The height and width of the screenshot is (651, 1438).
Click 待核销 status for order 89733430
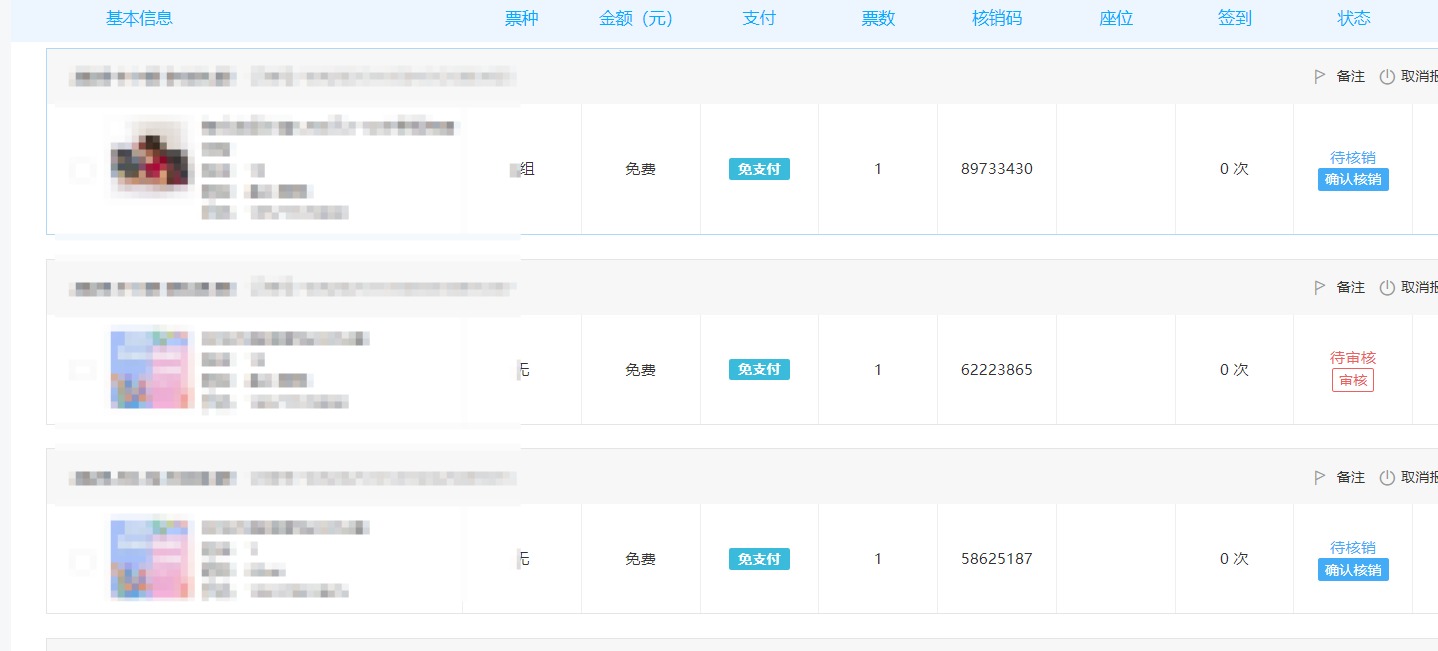[x=1353, y=158]
